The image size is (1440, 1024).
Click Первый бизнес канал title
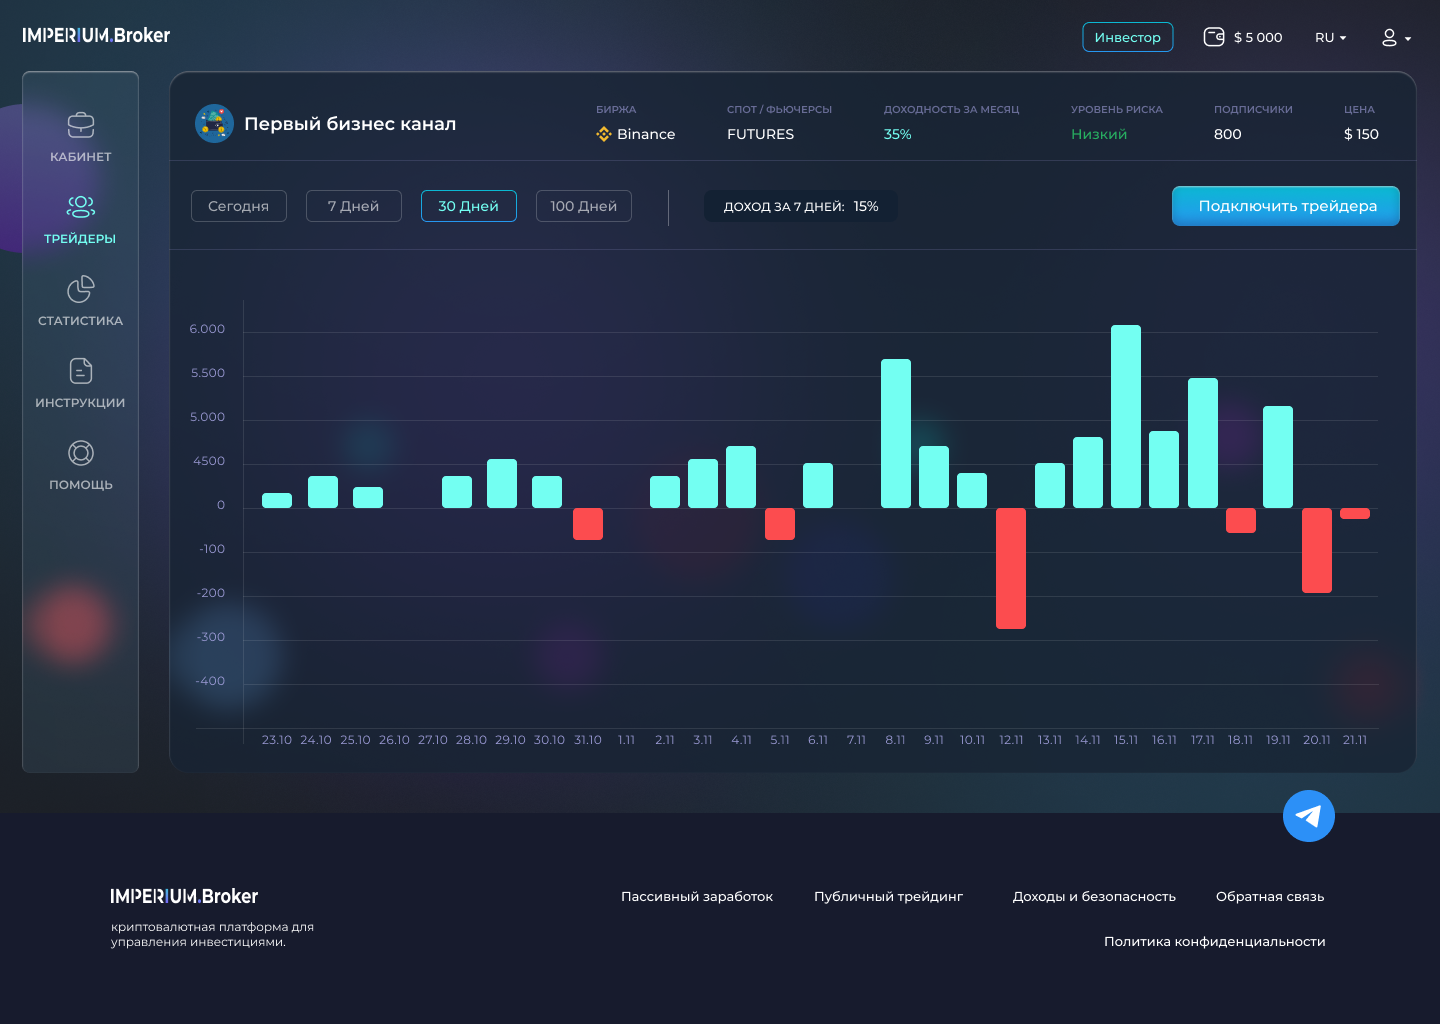(x=350, y=124)
